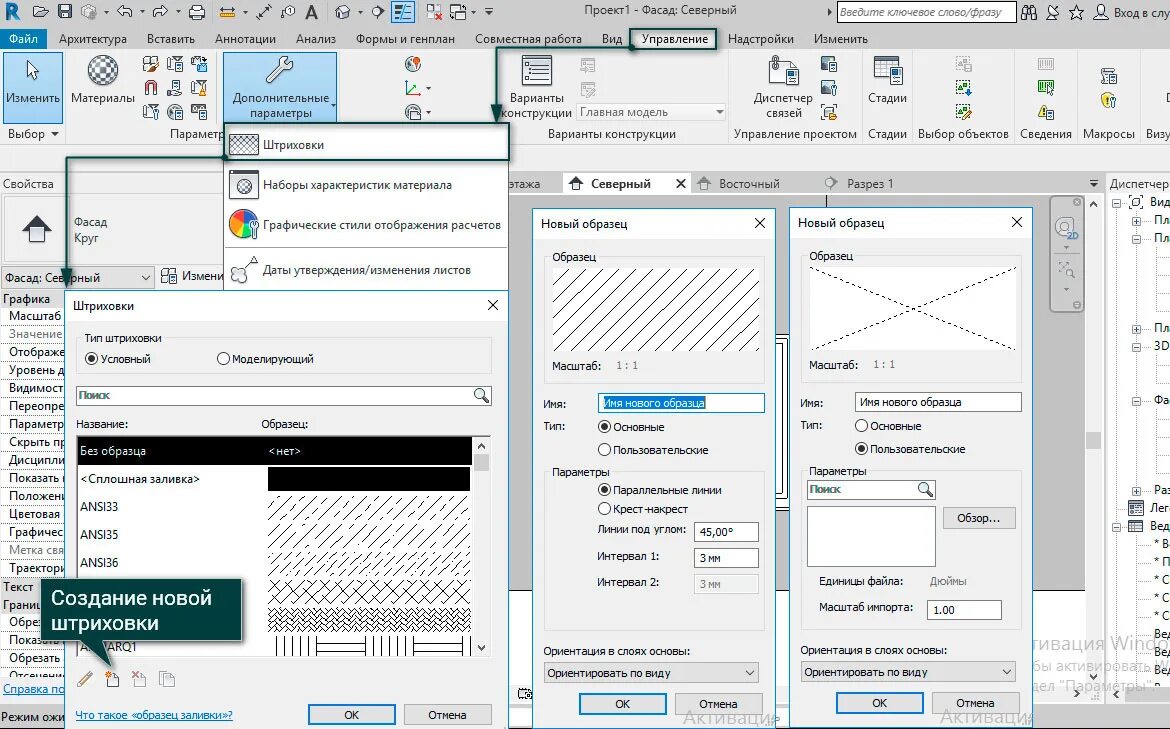Open the Архитектура ribbon tab
1170x729 pixels.
(x=93, y=39)
